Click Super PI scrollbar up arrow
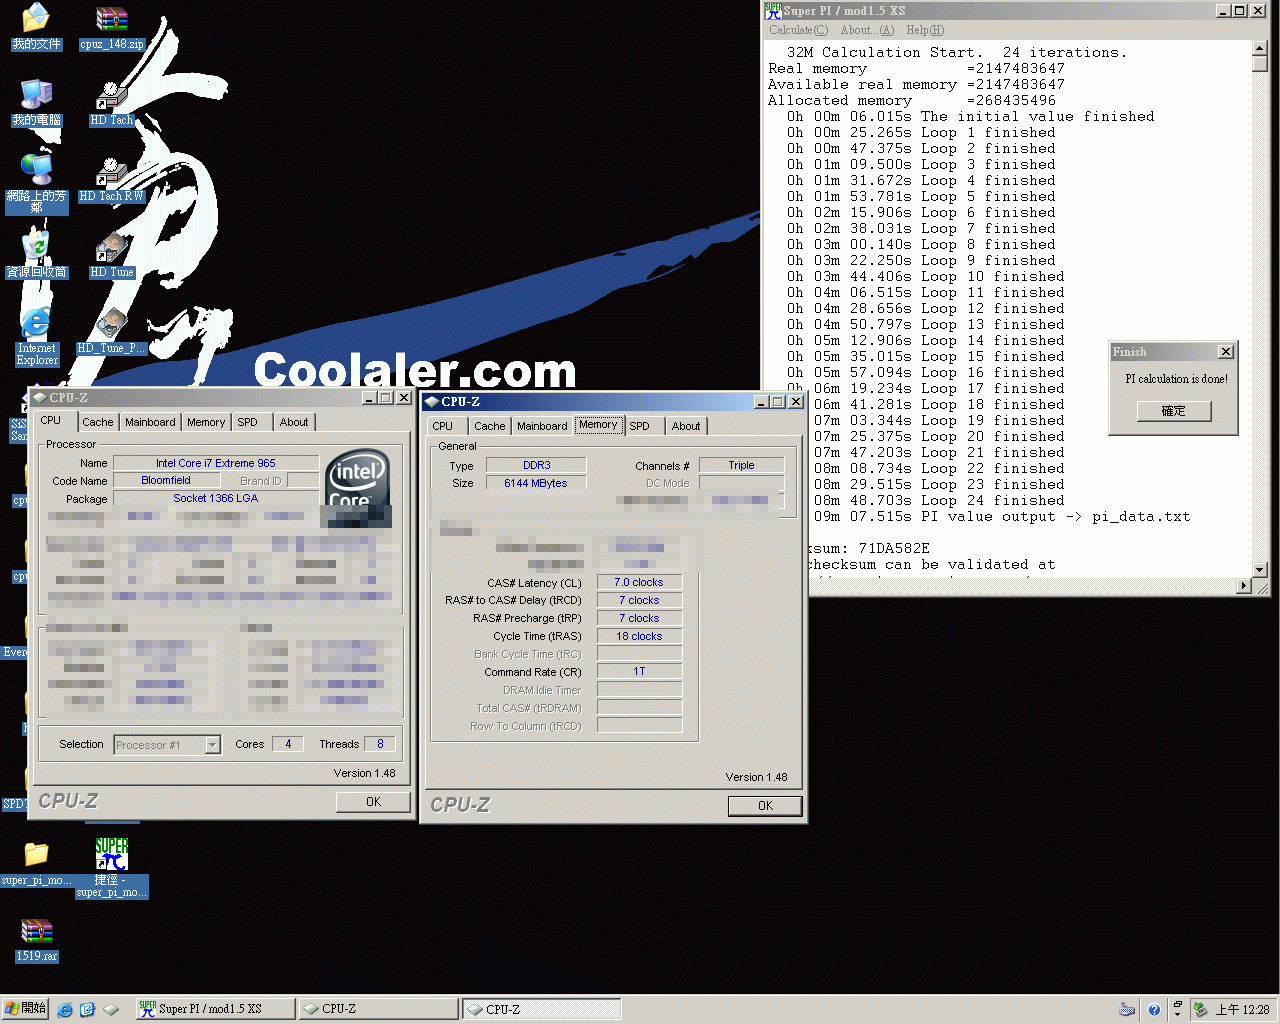This screenshot has width=1280, height=1024. [x=1259, y=48]
